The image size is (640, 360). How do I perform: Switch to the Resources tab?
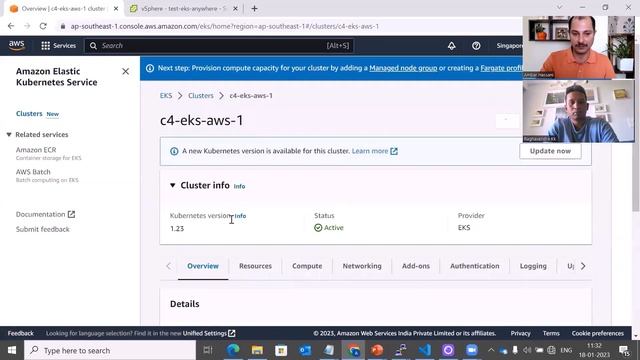(x=255, y=266)
